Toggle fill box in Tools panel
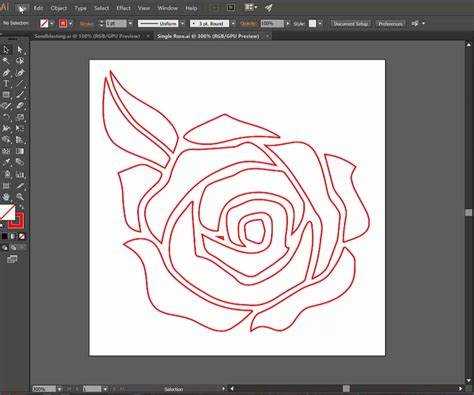Image resolution: width=474 pixels, height=395 pixels. (x=7, y=212)
